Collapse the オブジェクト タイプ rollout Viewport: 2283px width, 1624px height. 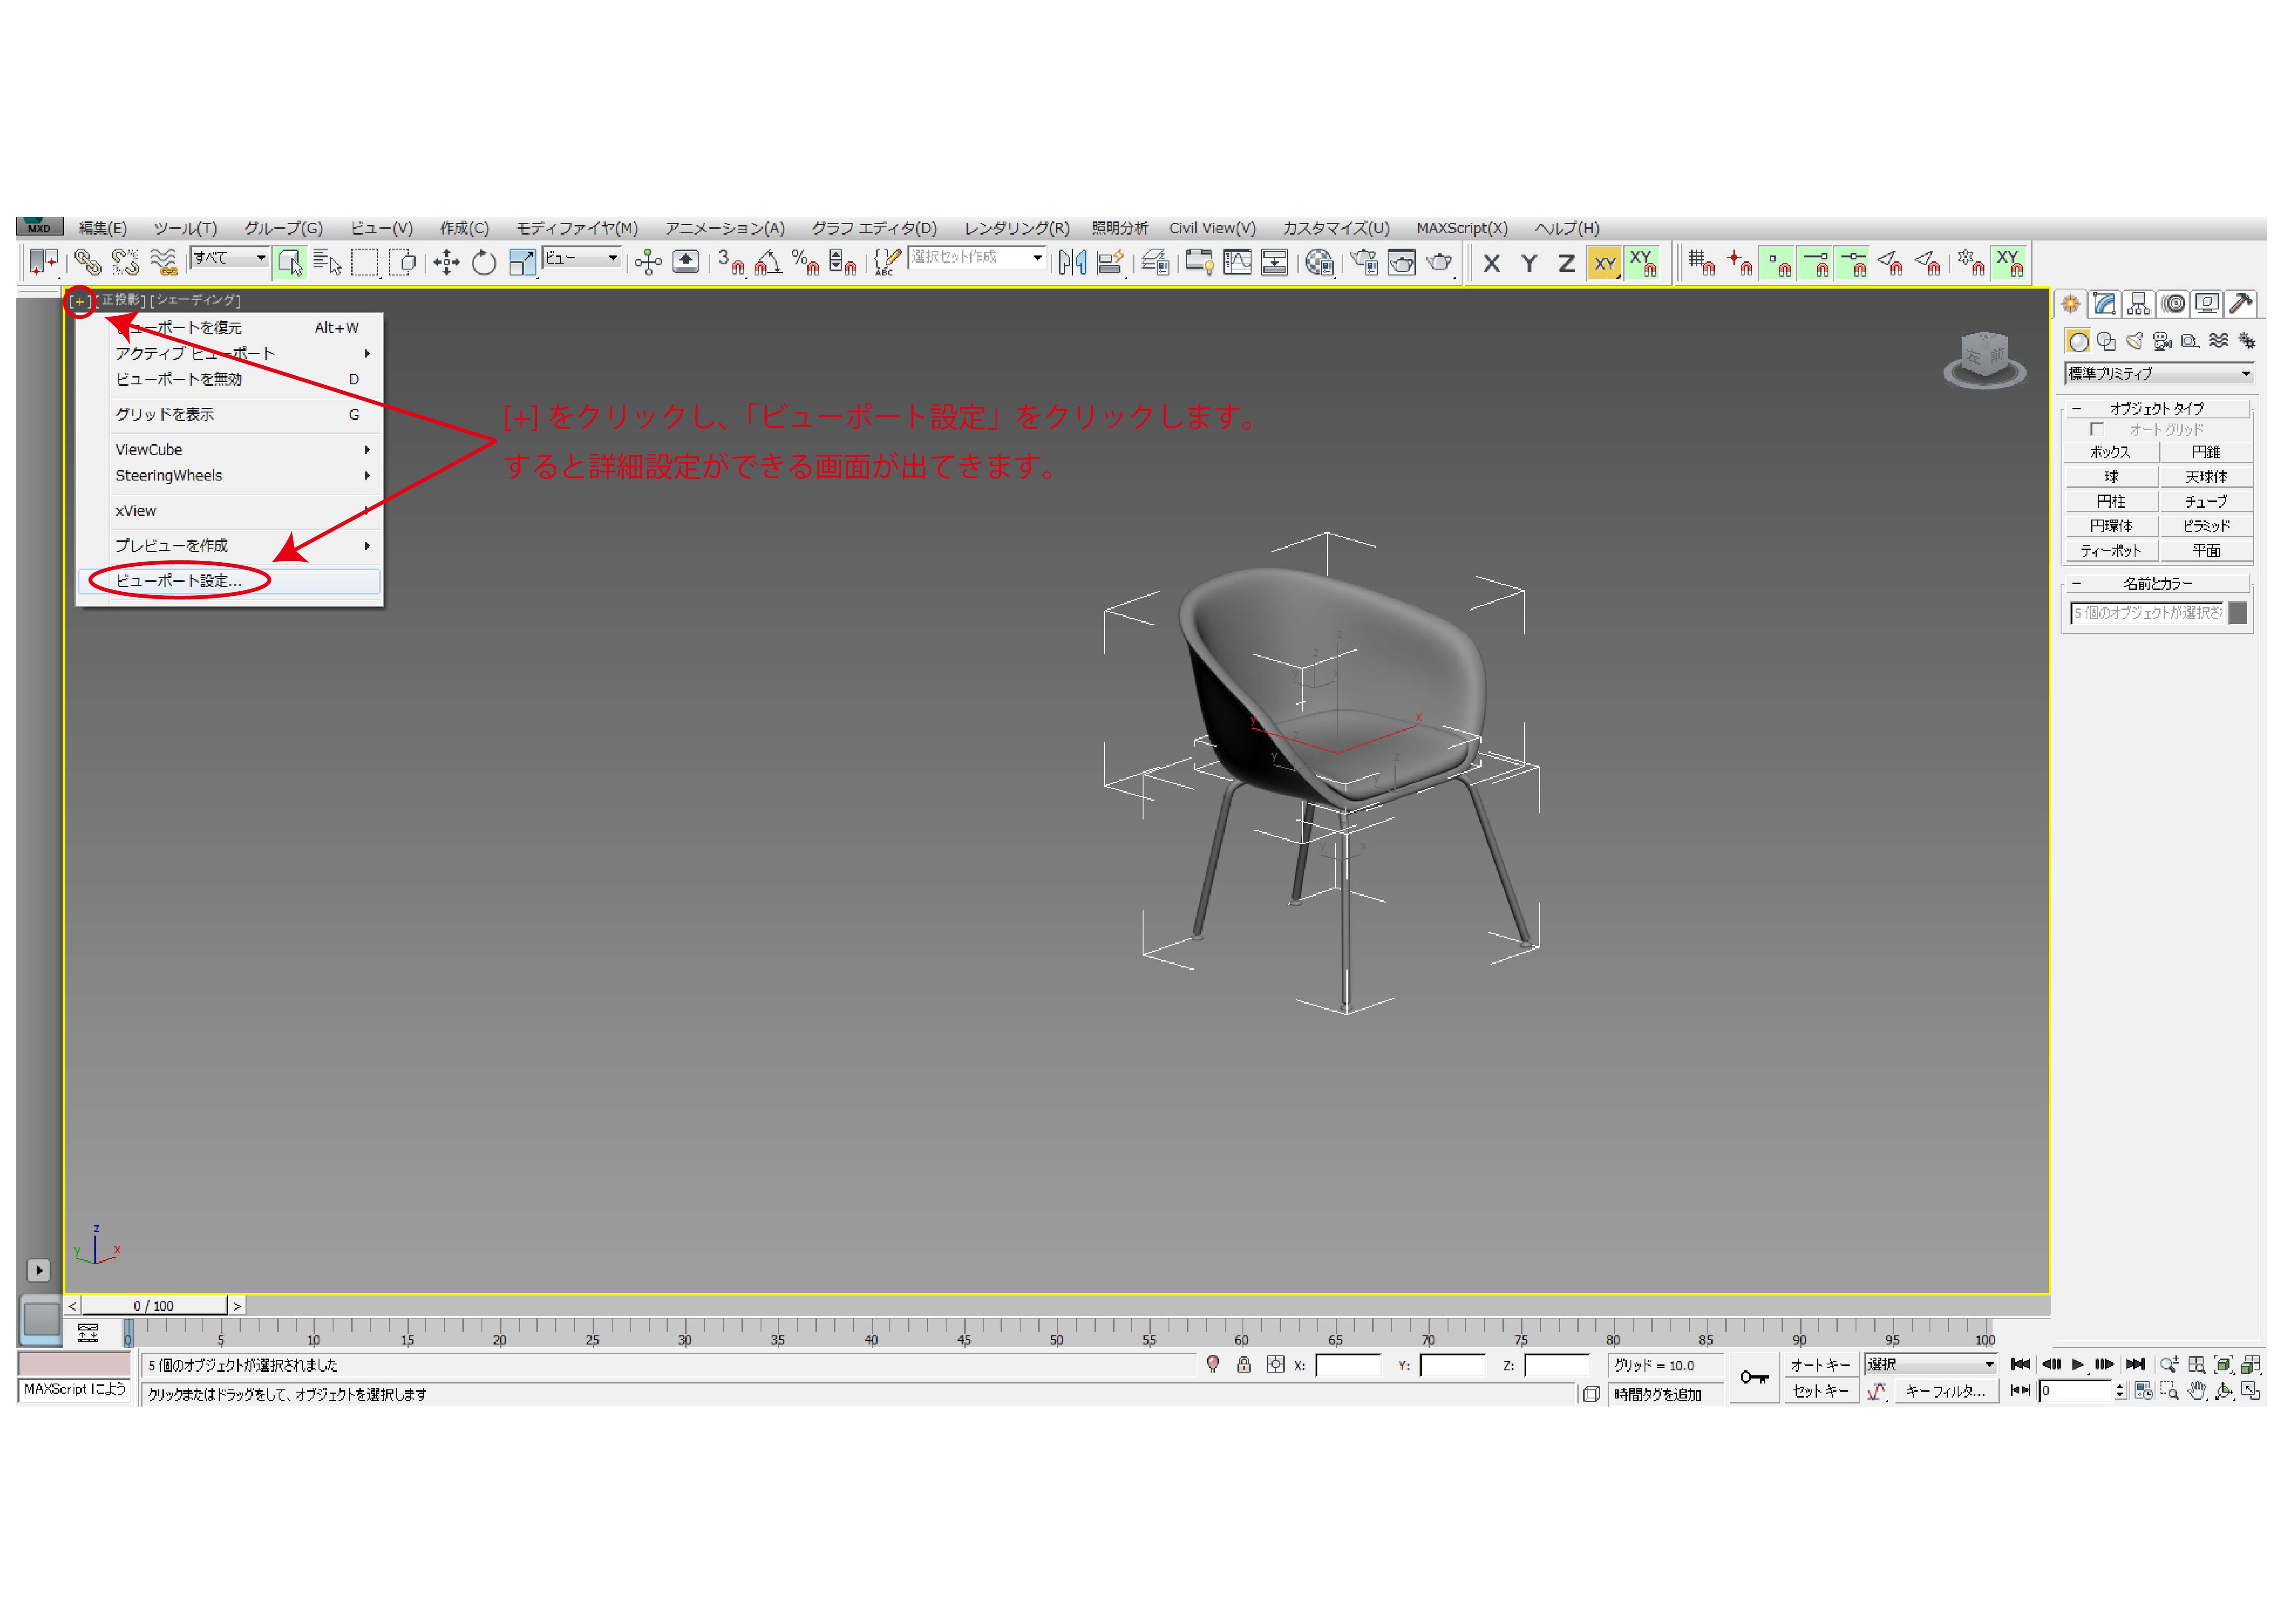point(2156,408)
